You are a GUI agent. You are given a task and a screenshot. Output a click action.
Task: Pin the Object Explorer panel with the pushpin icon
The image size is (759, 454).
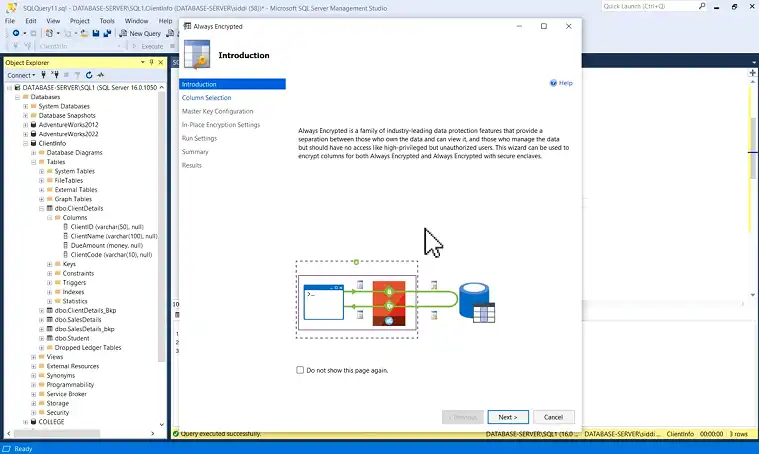click(x=152, y=62)
